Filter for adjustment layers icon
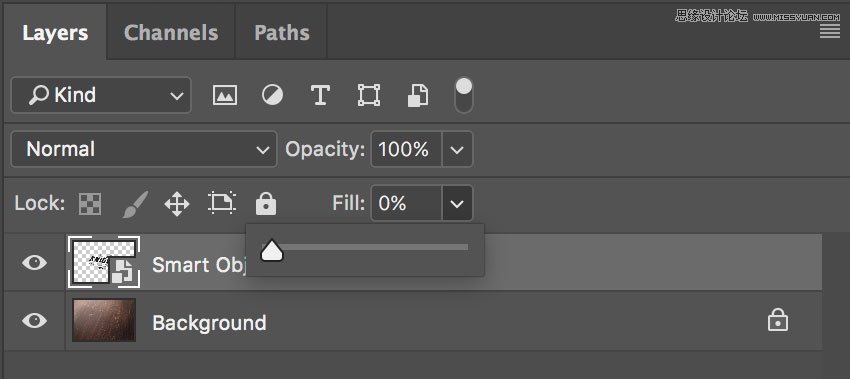Viewport: 850px width, 379px height. pyautogui.click(x=272, y=95)
